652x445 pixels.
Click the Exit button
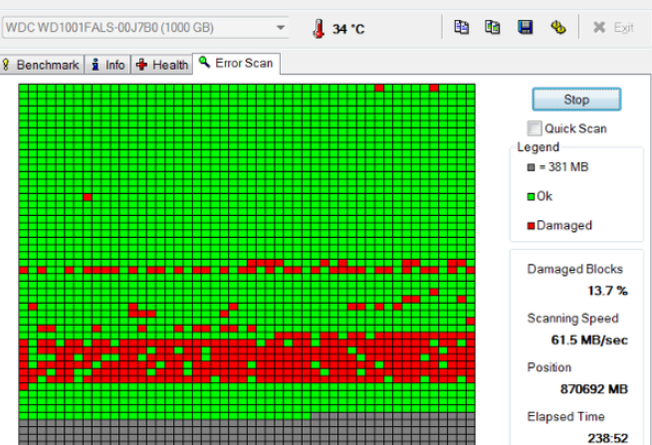pos(613,28)
